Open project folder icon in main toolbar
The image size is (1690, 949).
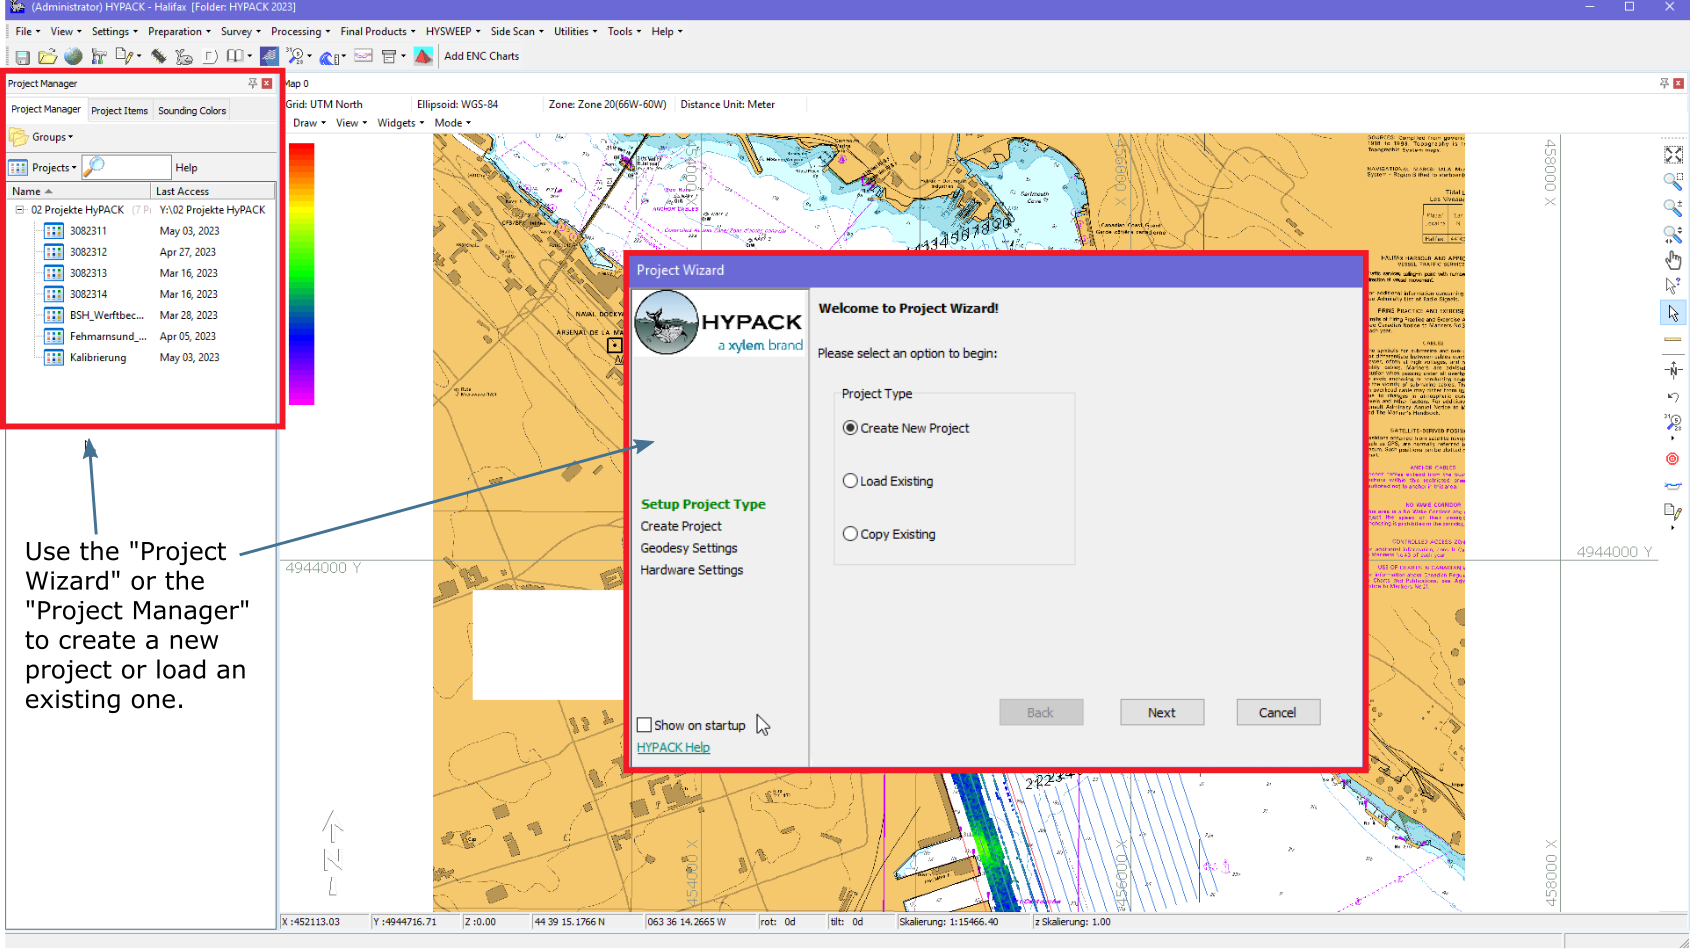coord(47,57)
